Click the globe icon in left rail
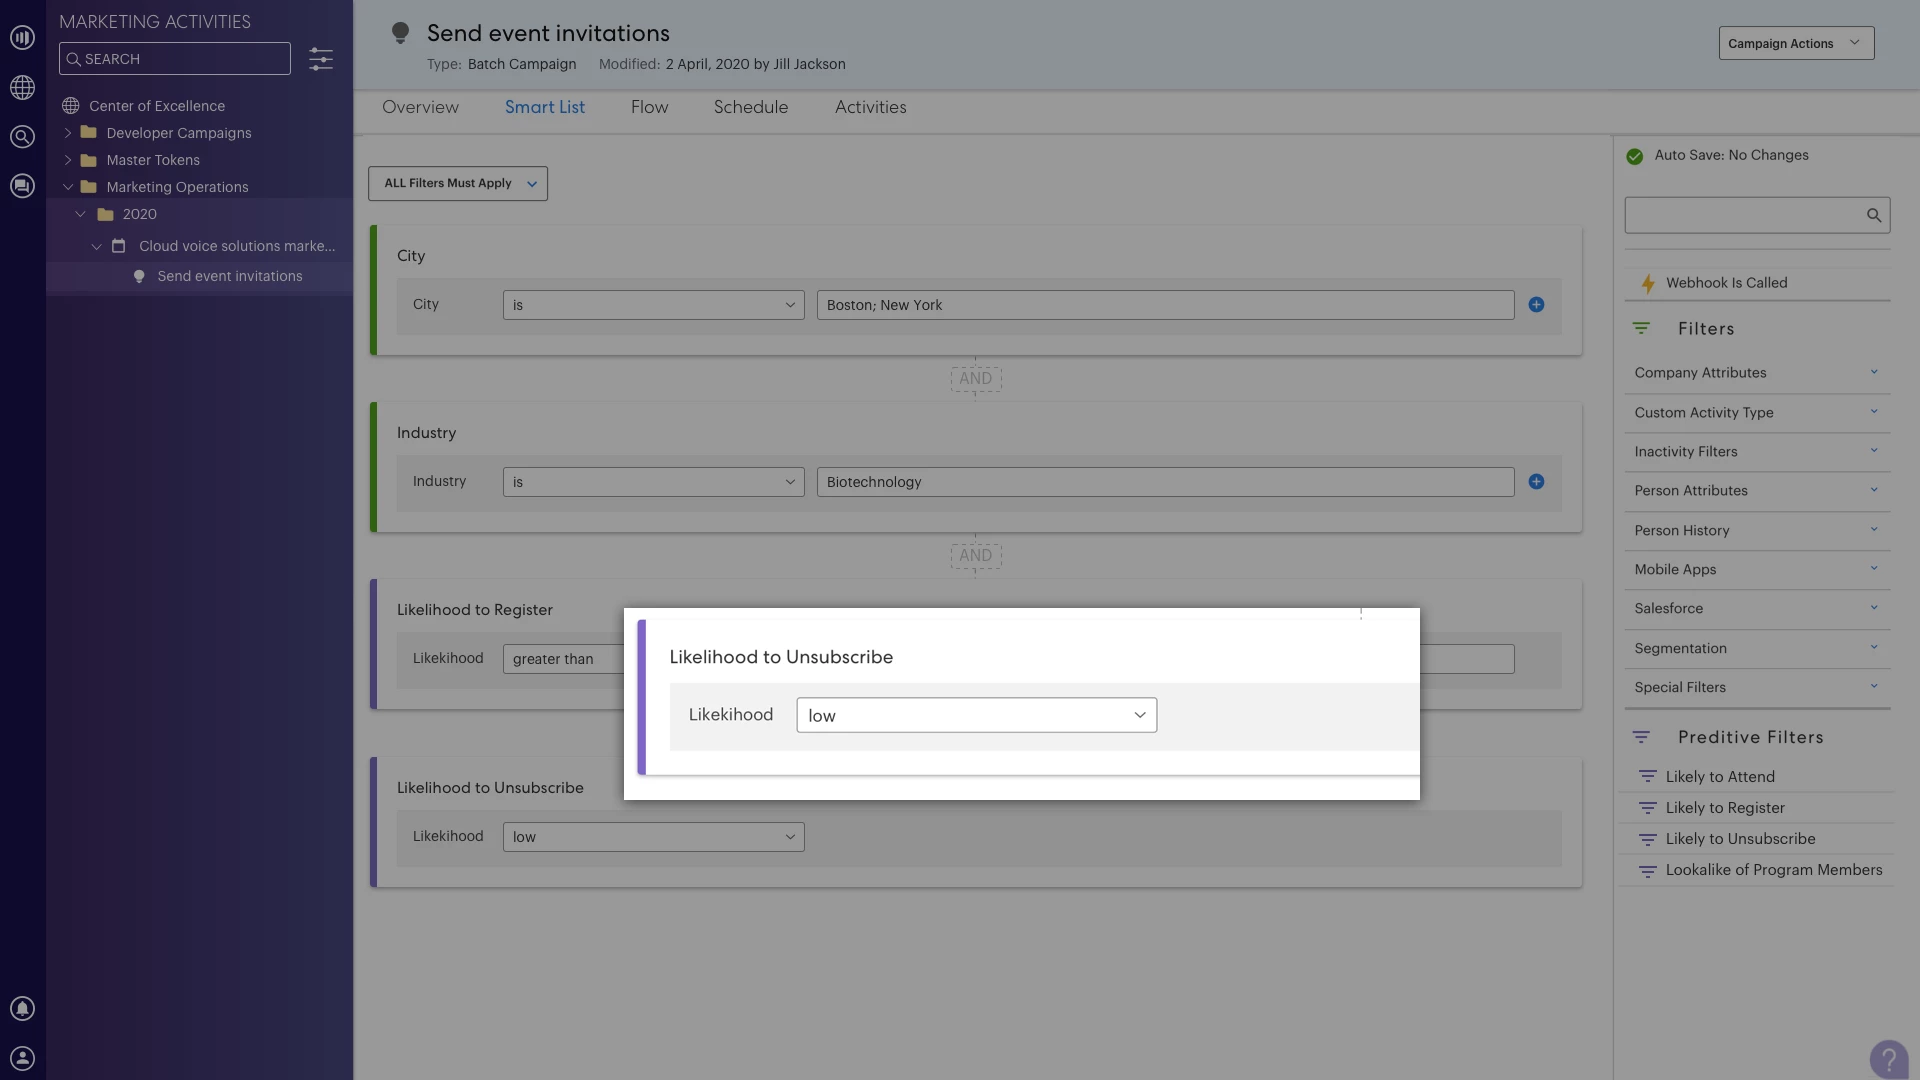Image resolution: width=1920 pixels, height=1080 pixels. click(22, 87)
